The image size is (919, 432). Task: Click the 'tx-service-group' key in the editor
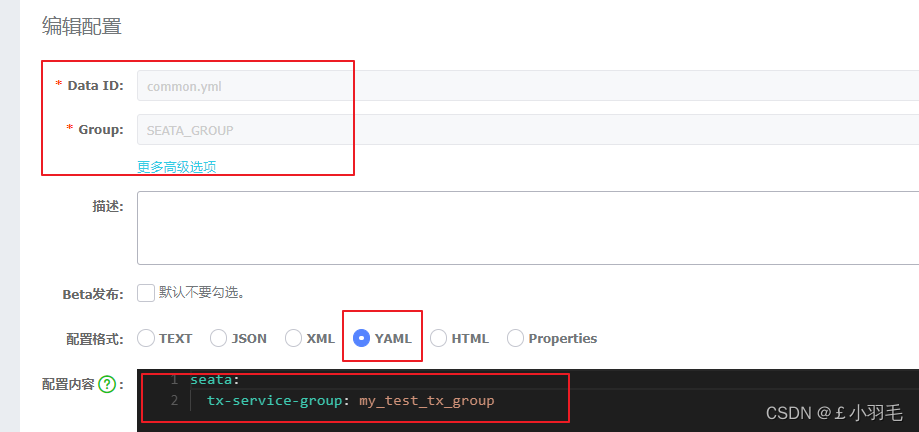[x=274, y=401]
